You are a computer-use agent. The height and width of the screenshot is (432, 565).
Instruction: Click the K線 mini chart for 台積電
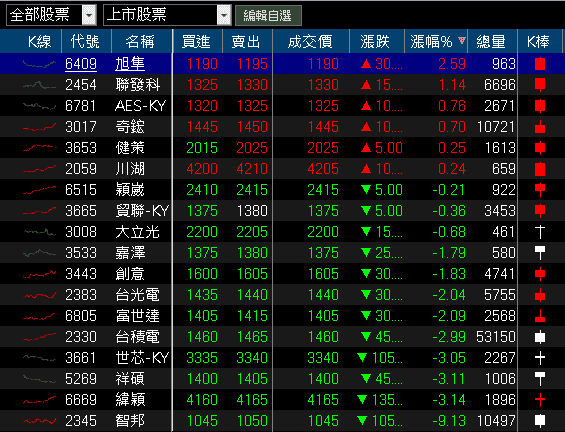(x=39, y=337)
